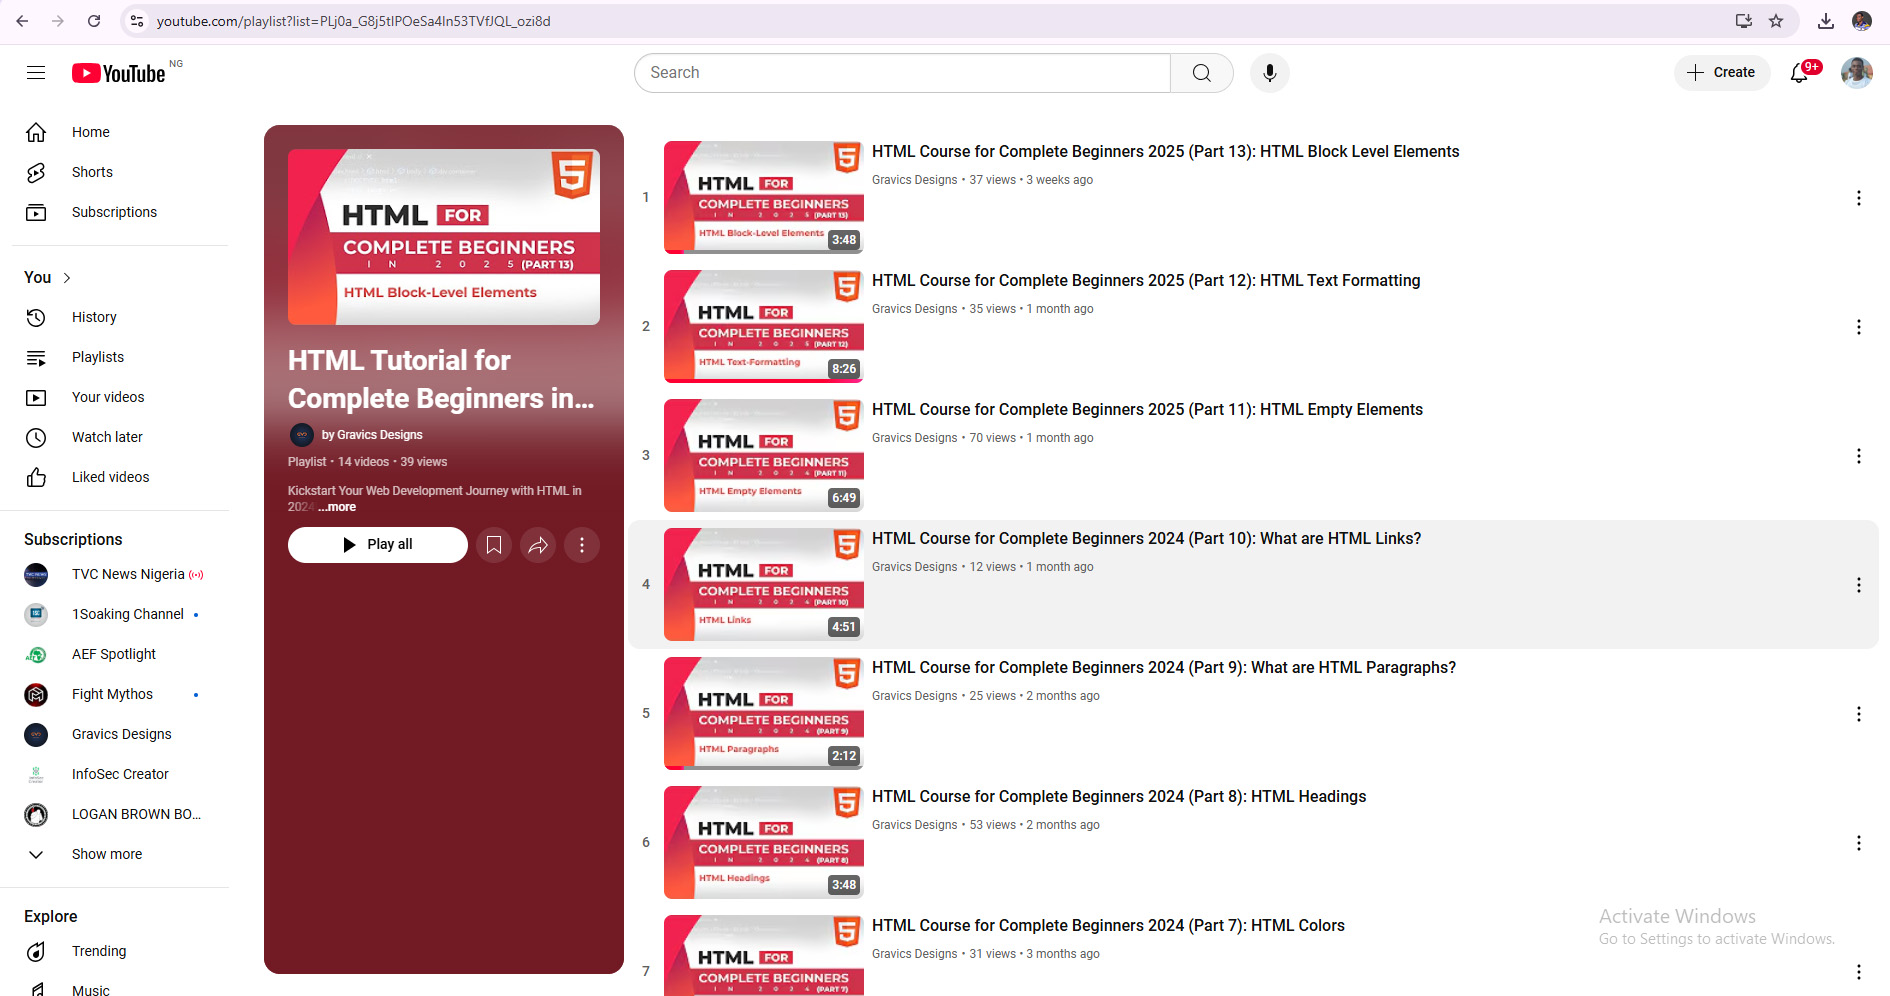Share the playlist using the arrow icon
1890x996 pixels.
pyautogui.click(x=538, y=545)
